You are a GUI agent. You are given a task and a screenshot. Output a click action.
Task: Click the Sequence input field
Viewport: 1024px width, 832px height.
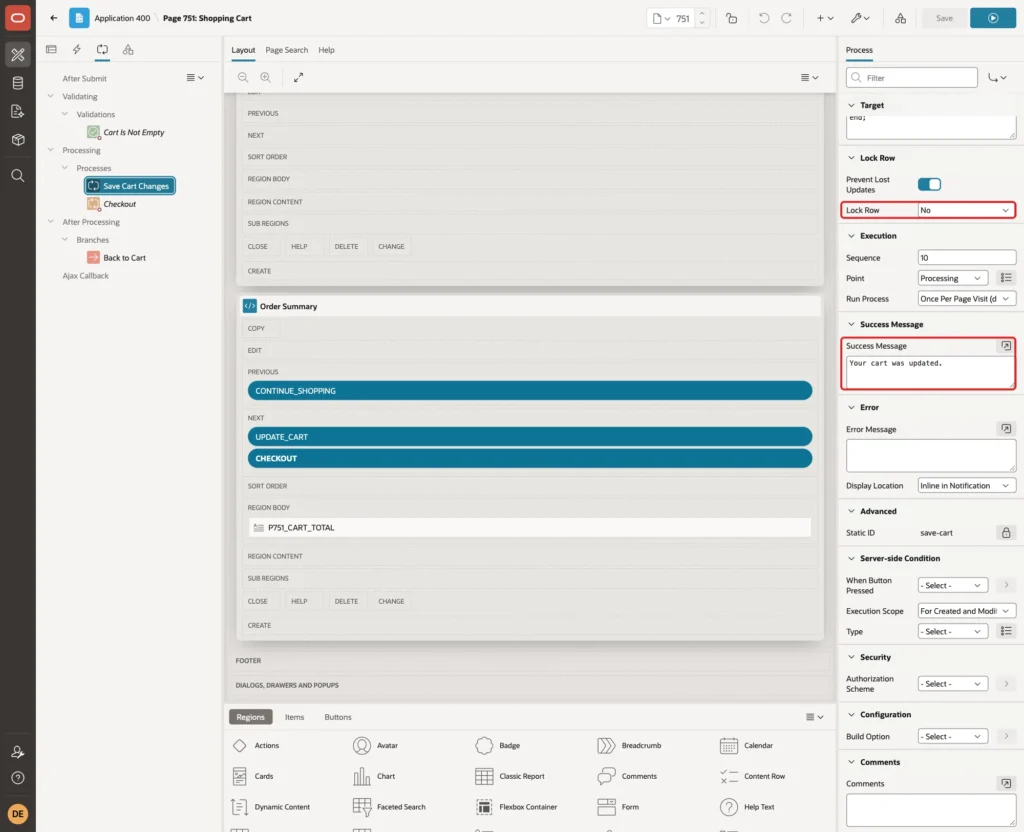[x=967, y=258]
